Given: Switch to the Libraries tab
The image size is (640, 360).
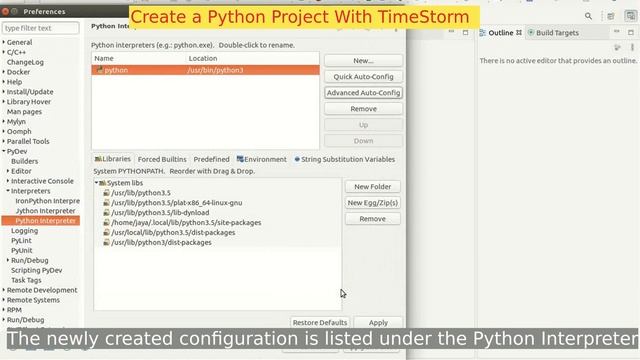Looking at the screenshot, I should (x=113, y=159).
